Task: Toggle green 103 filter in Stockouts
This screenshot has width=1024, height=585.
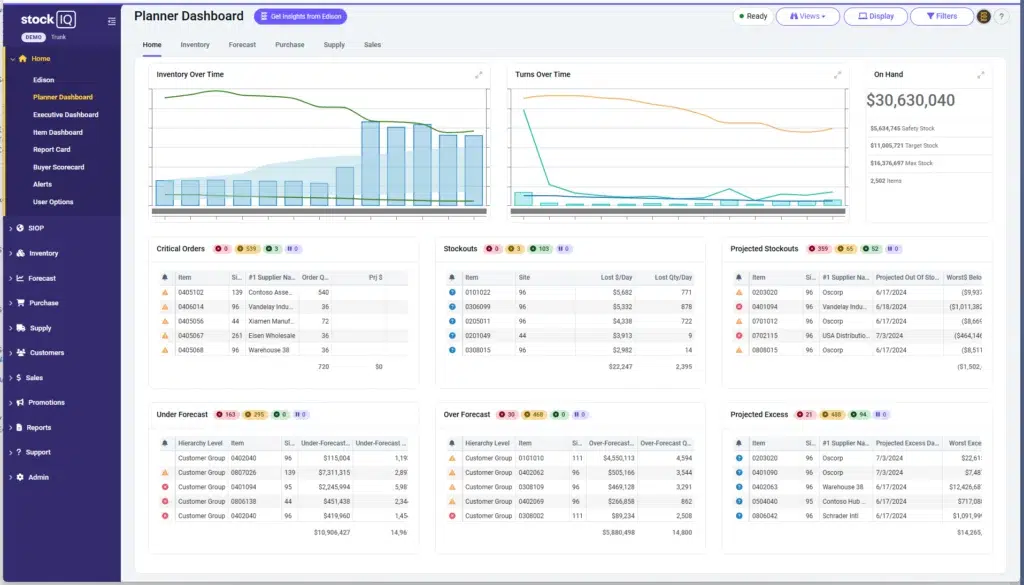Action: pos(540,249)
